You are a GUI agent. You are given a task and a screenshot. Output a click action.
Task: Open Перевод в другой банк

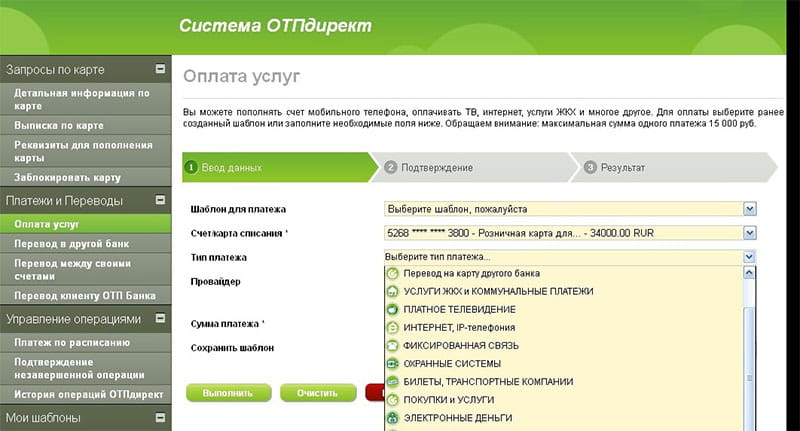click(x=86, y=244)
